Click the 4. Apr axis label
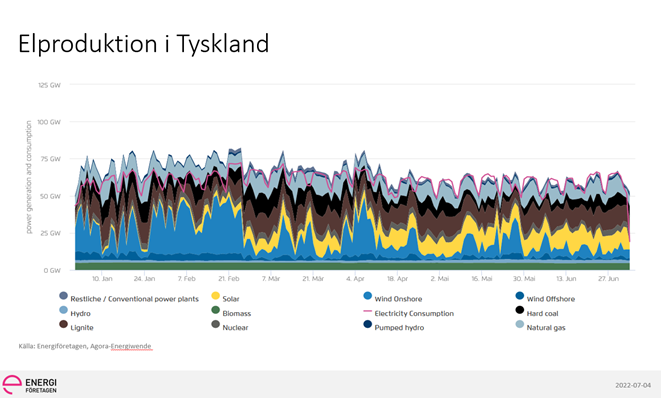 (x=355, y=279)
